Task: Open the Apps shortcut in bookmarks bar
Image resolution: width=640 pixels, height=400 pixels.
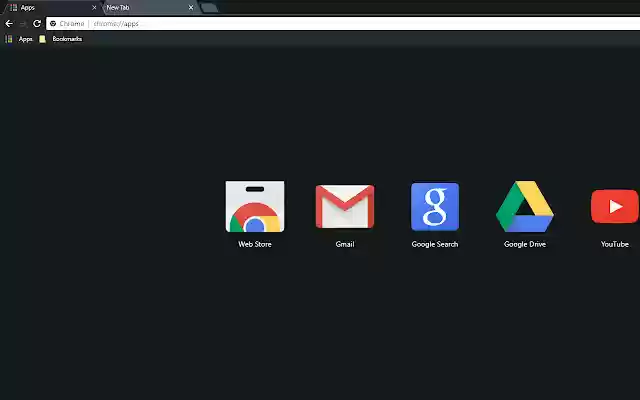Action: point(19,39)
